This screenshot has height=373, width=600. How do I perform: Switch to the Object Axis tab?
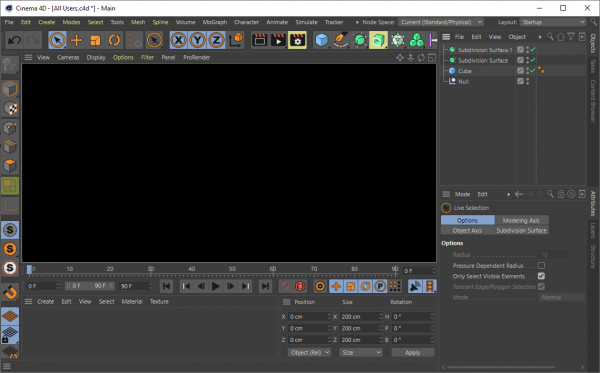click(468, 230)
